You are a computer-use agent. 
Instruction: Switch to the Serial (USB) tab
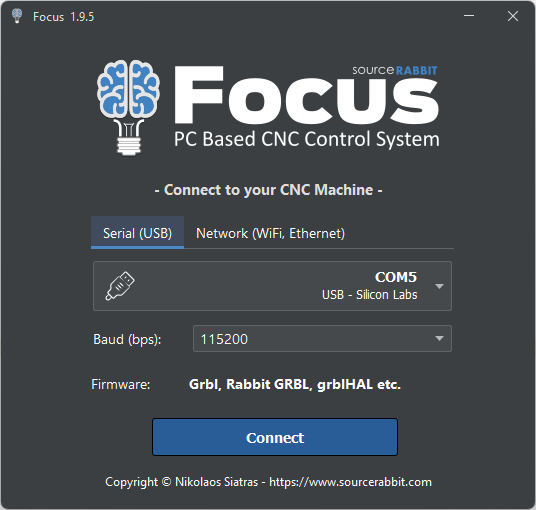(x=137, y=233)
